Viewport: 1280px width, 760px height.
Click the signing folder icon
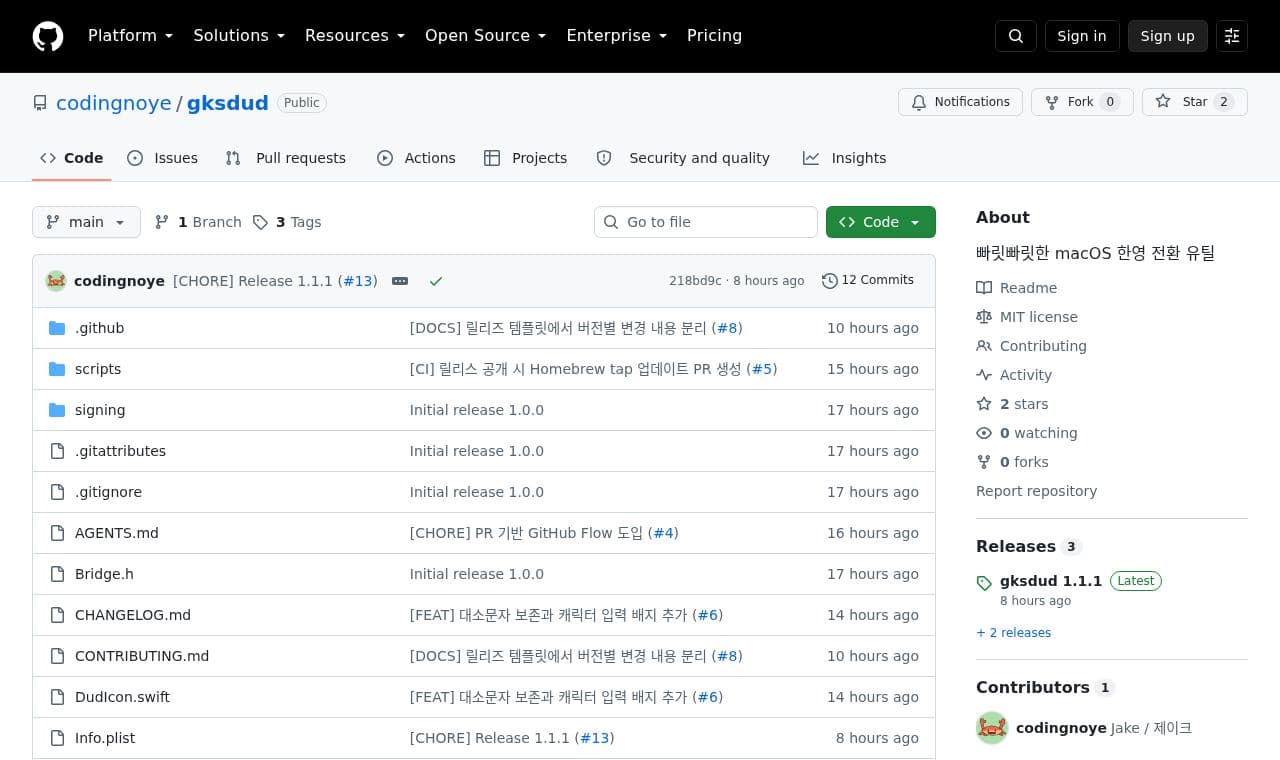click(x=57, y=410)
